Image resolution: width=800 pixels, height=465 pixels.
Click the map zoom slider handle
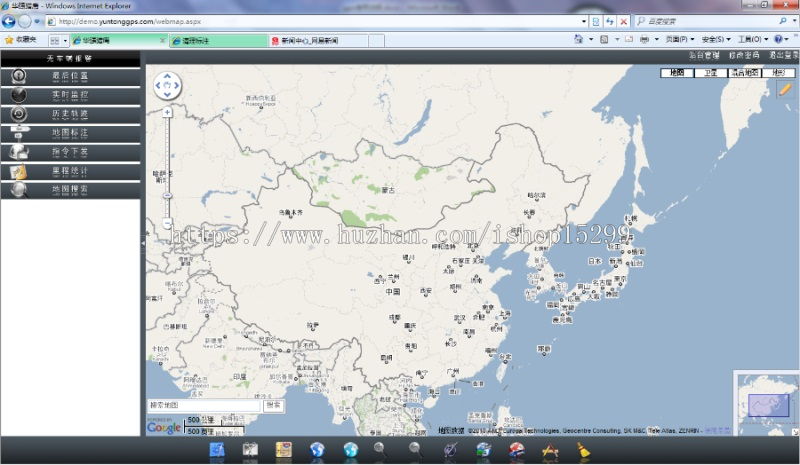tap(167, 195)
